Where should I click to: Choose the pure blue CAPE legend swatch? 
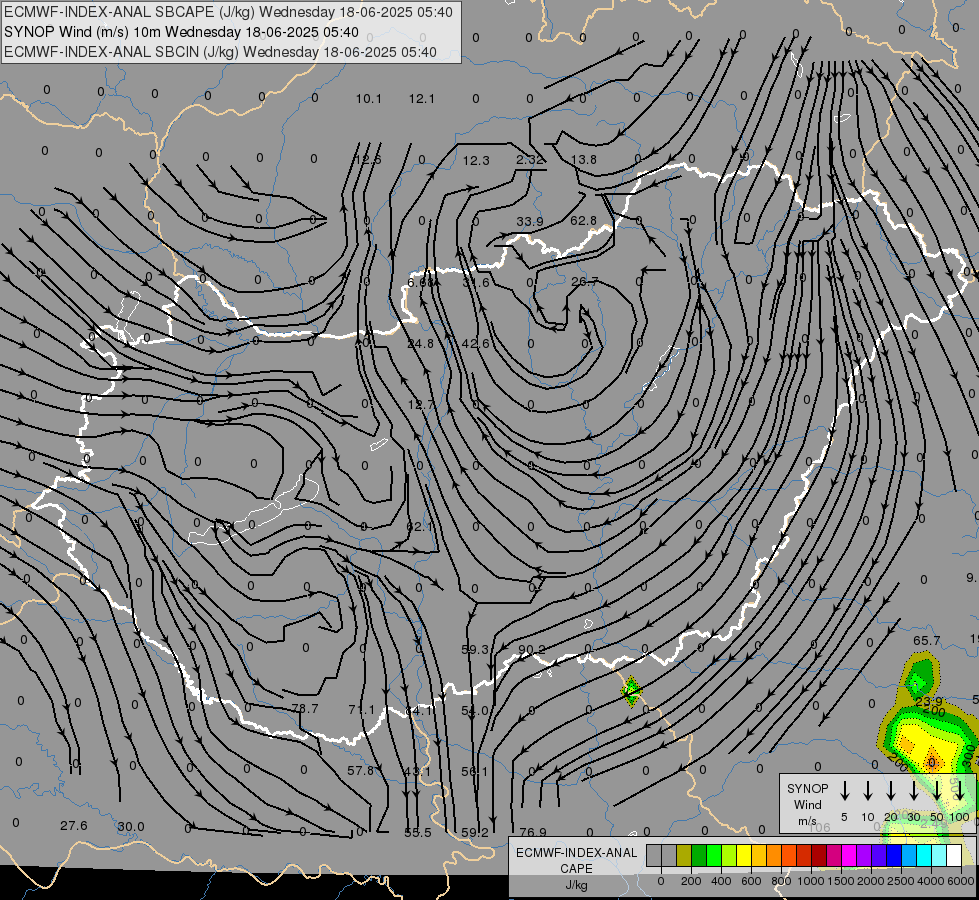pos(893,855)
